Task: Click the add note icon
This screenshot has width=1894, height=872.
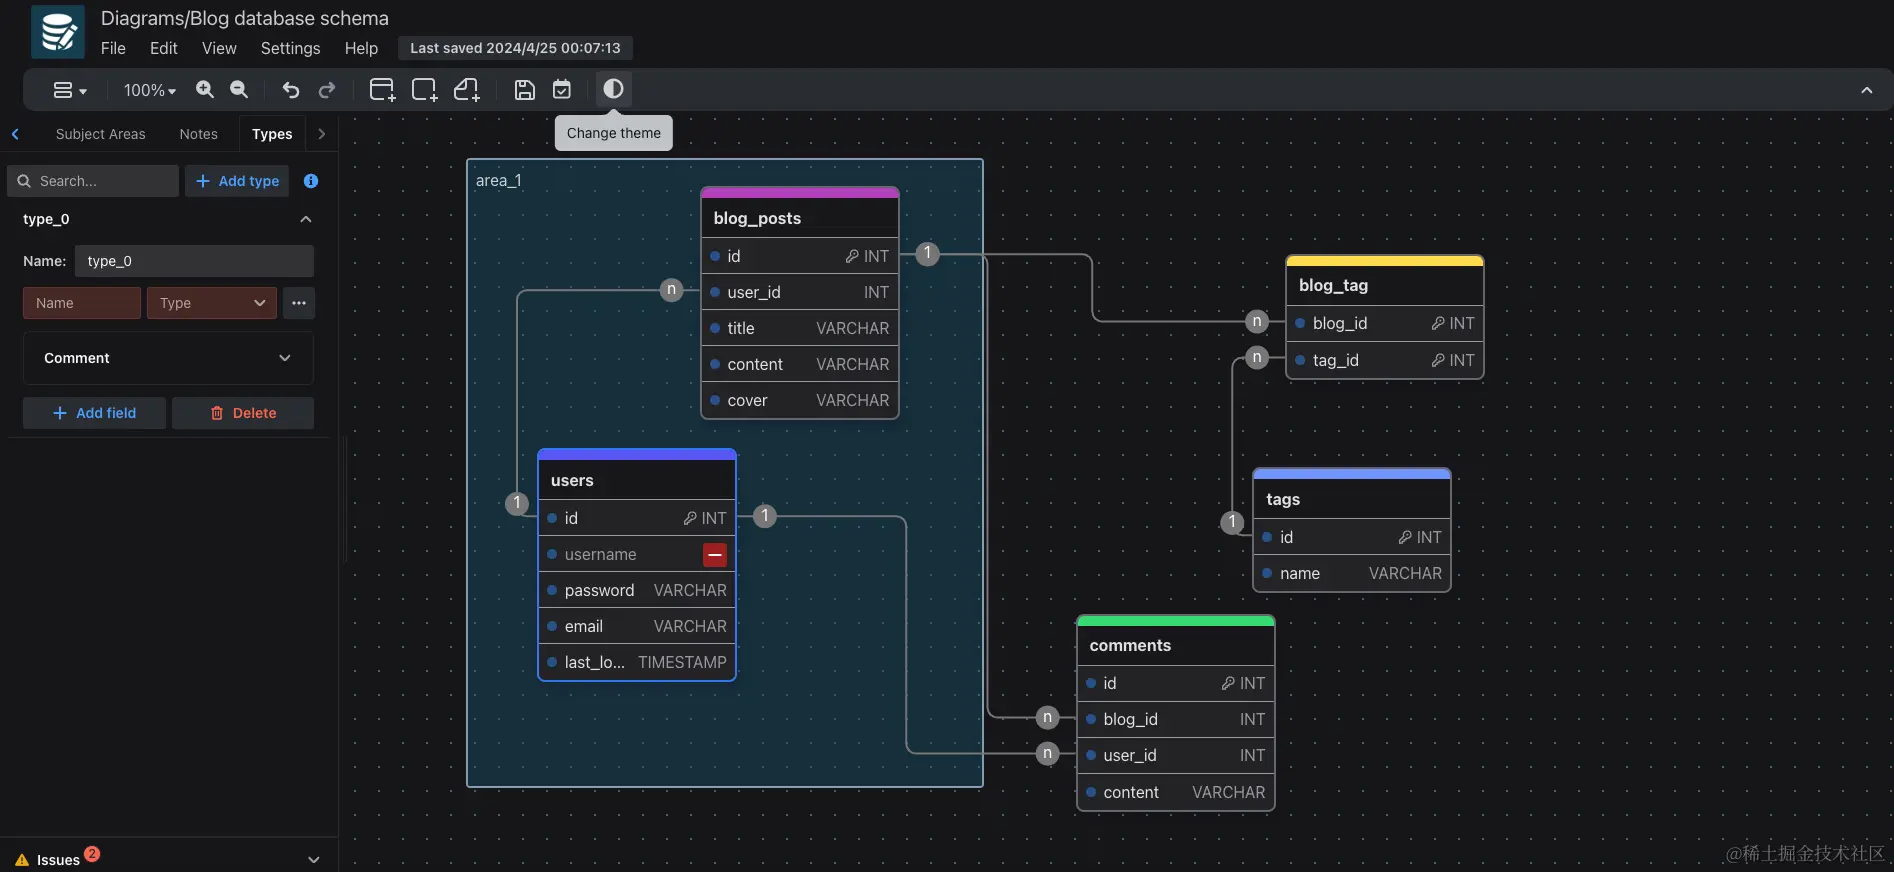Action: point(467,90)
